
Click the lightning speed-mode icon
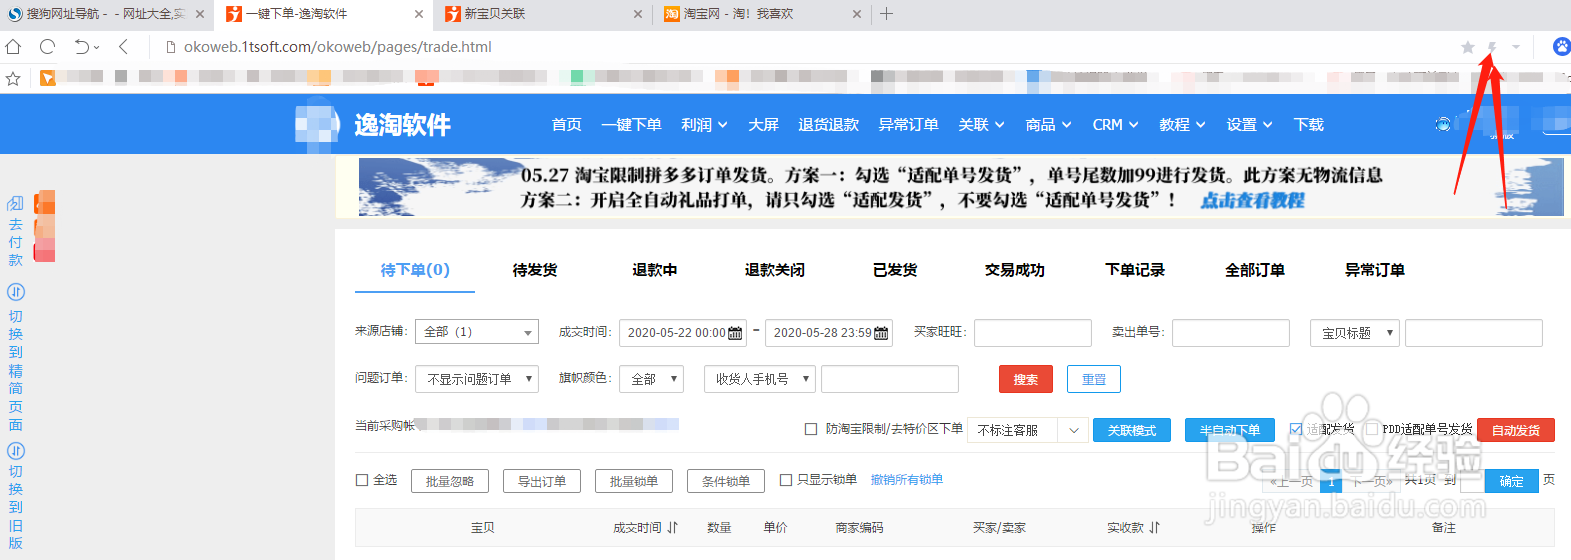1492,47
